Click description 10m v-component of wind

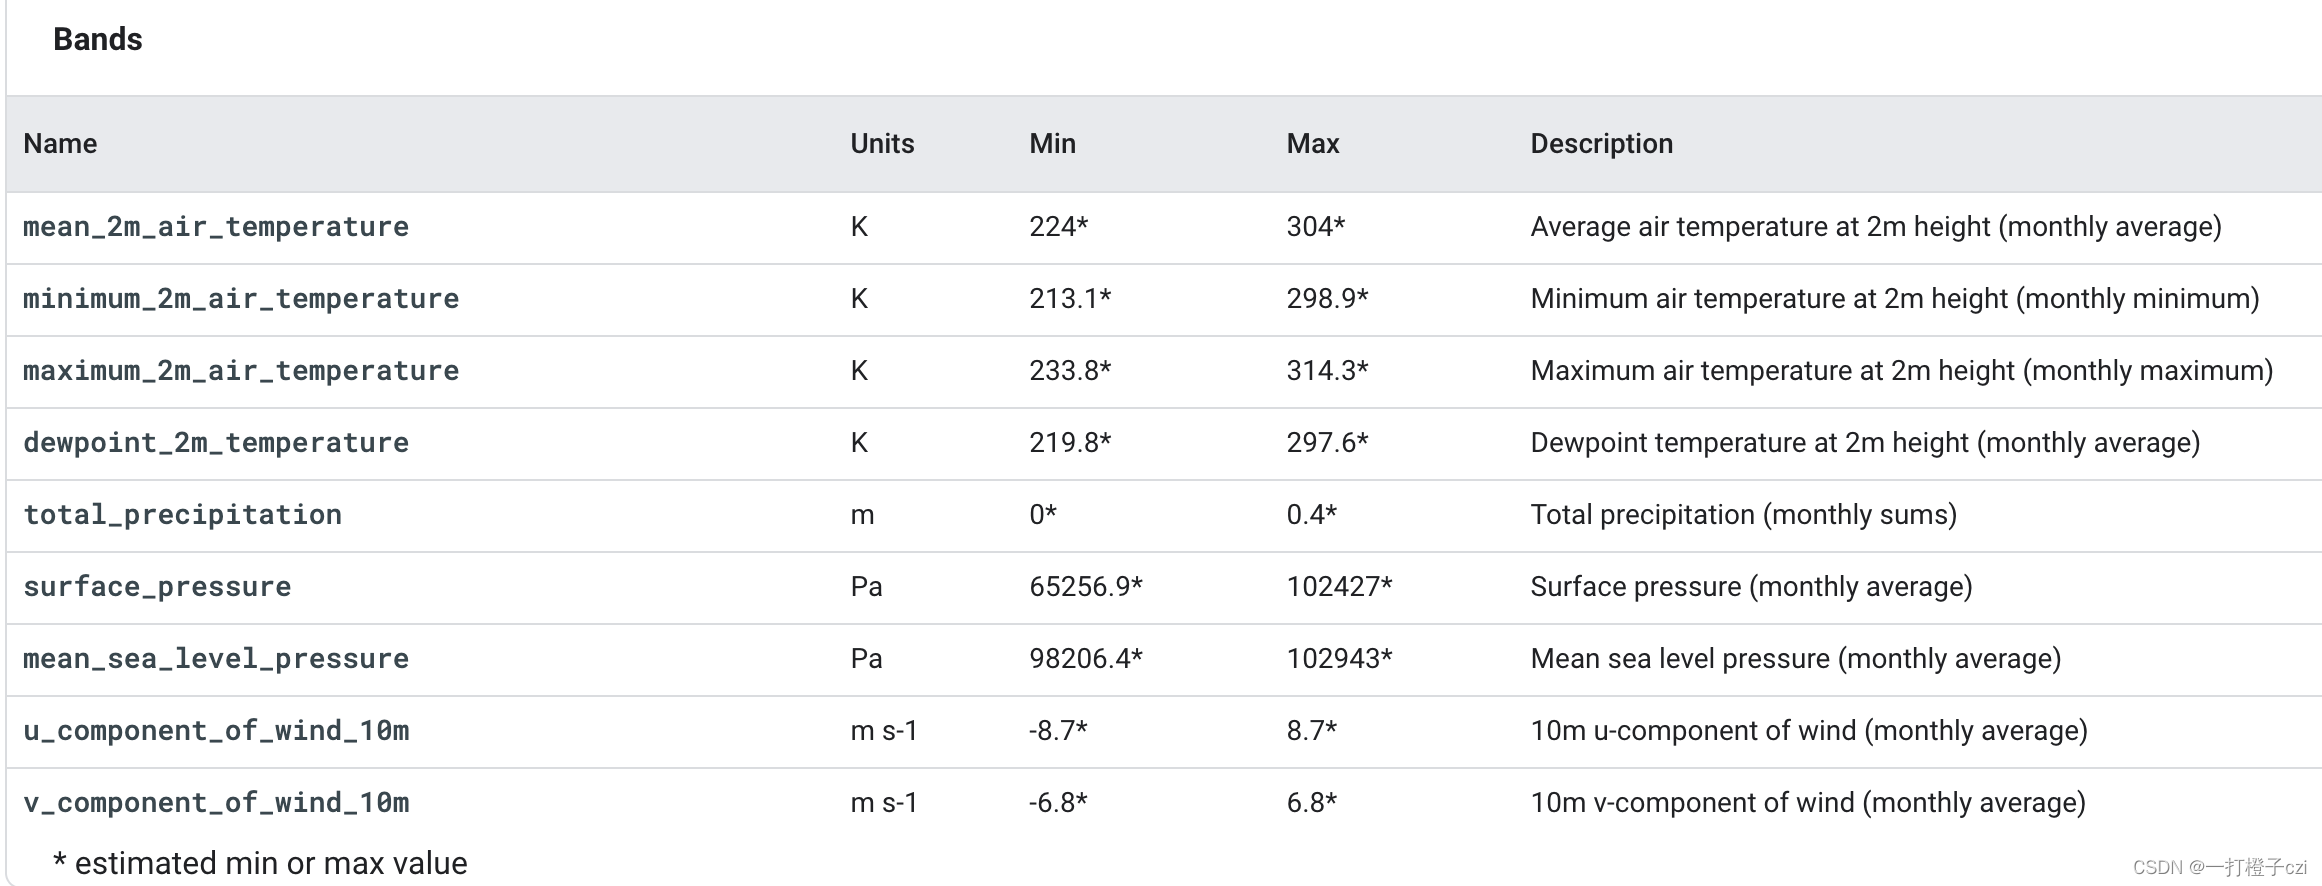1808,803
